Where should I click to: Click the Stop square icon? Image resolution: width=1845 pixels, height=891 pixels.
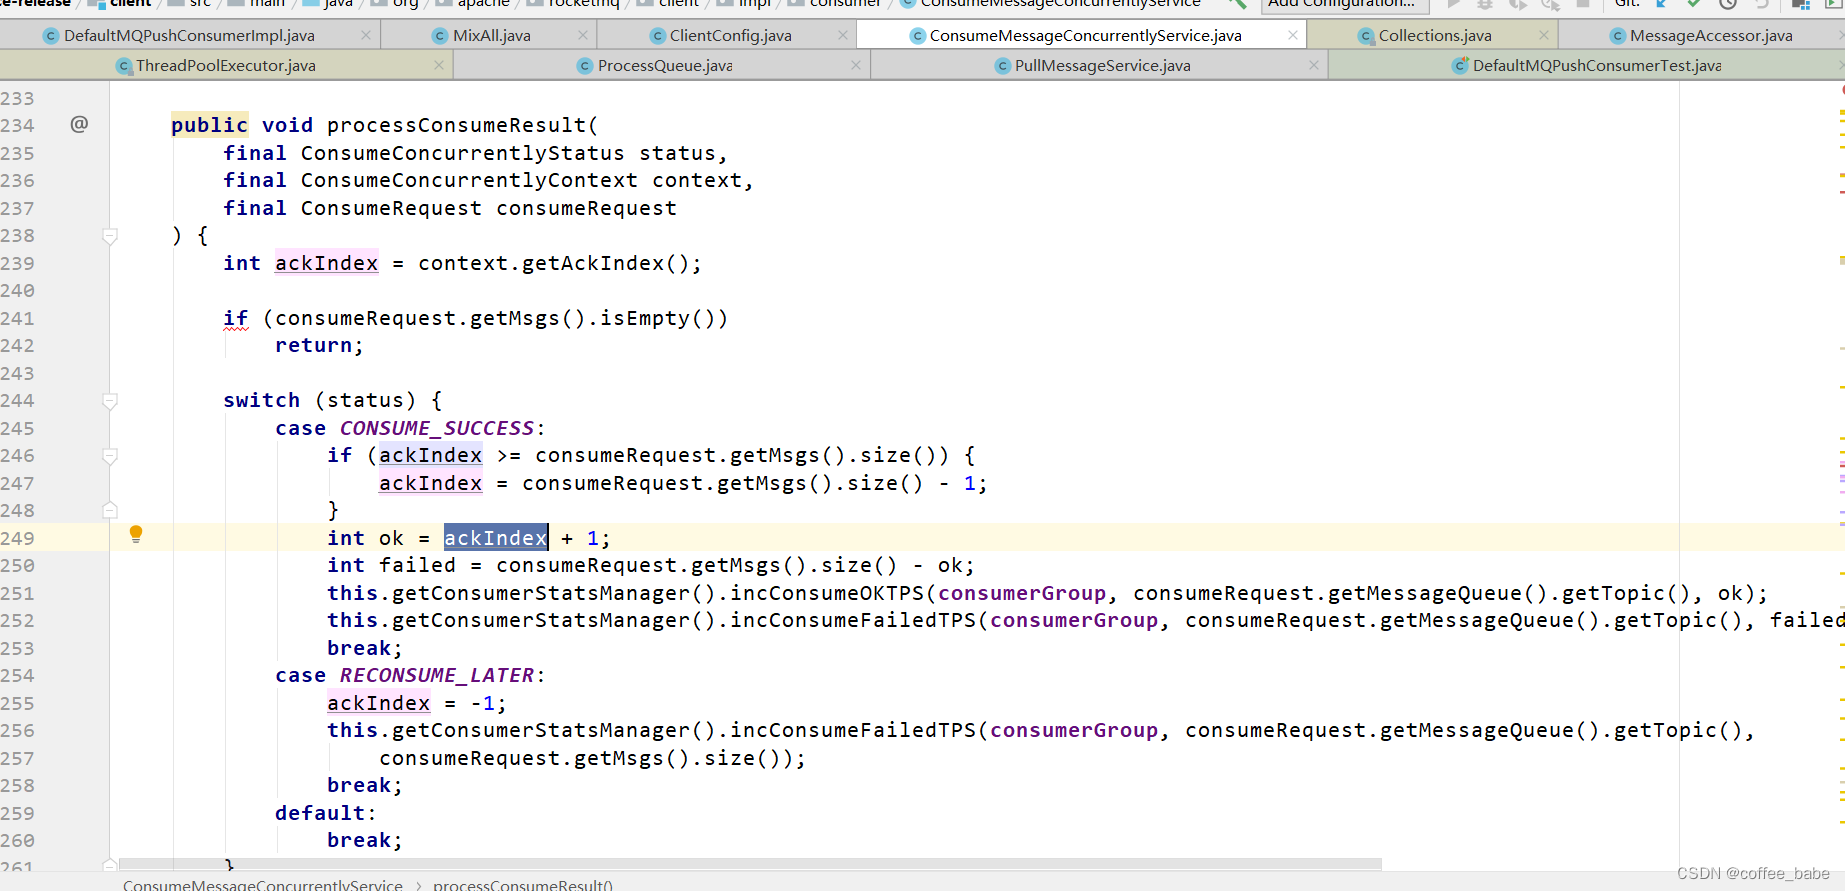point(1583,3)
